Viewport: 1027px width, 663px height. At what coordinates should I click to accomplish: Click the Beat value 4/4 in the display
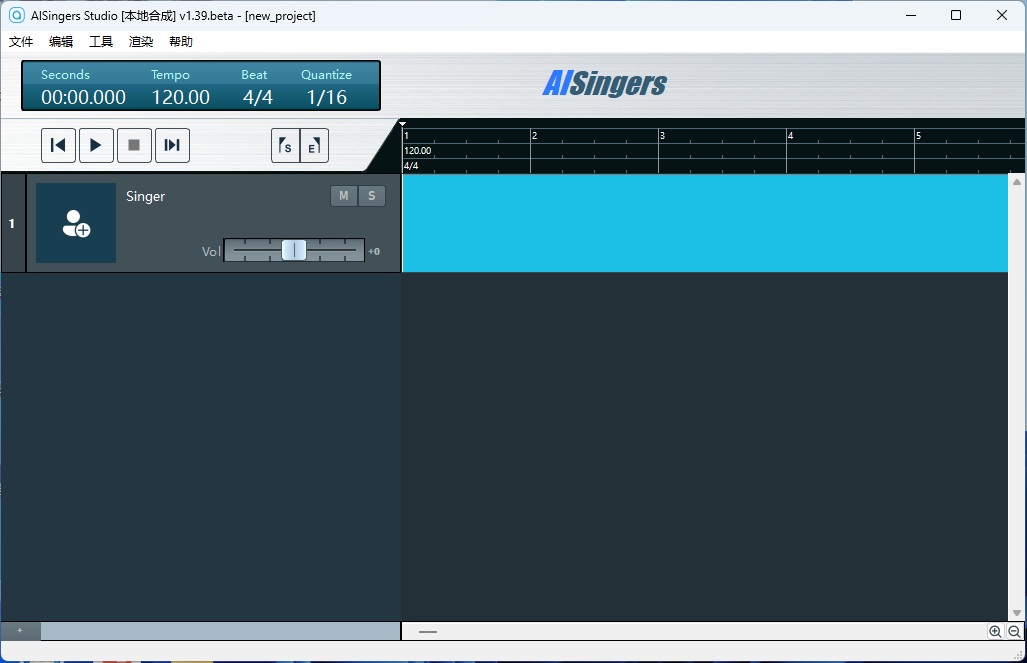coord(257,97)
